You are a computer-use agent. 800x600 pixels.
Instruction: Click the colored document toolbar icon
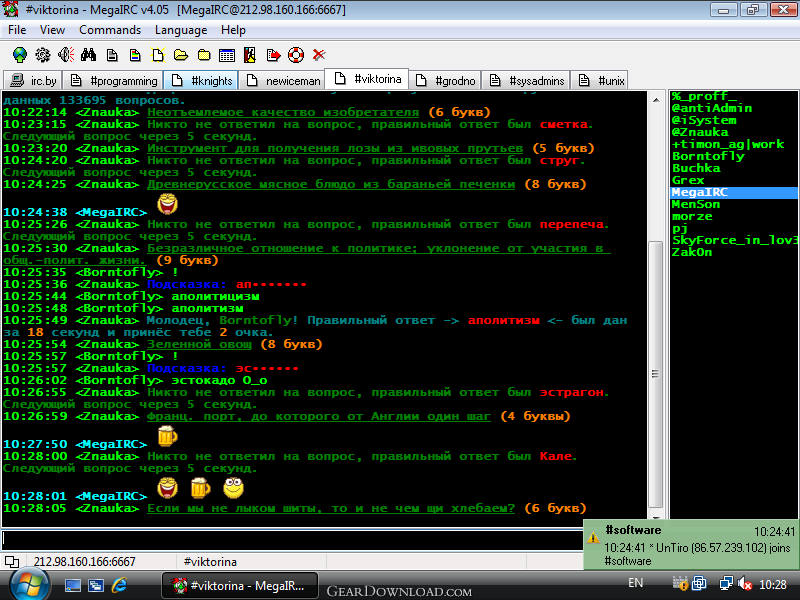coord(135,55)
